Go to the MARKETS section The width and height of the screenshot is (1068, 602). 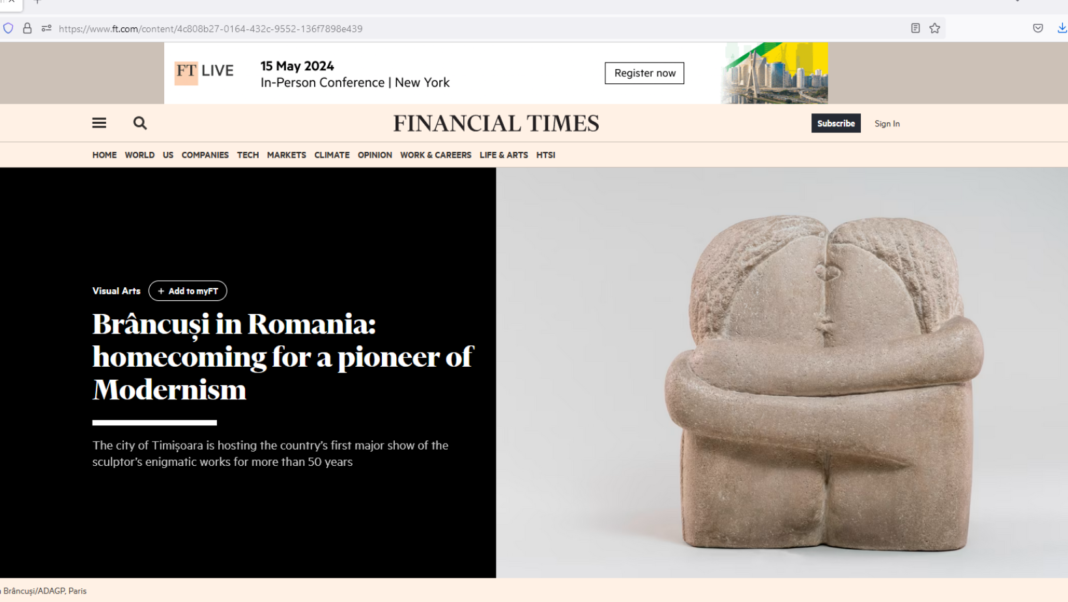[x=286, y=155]
